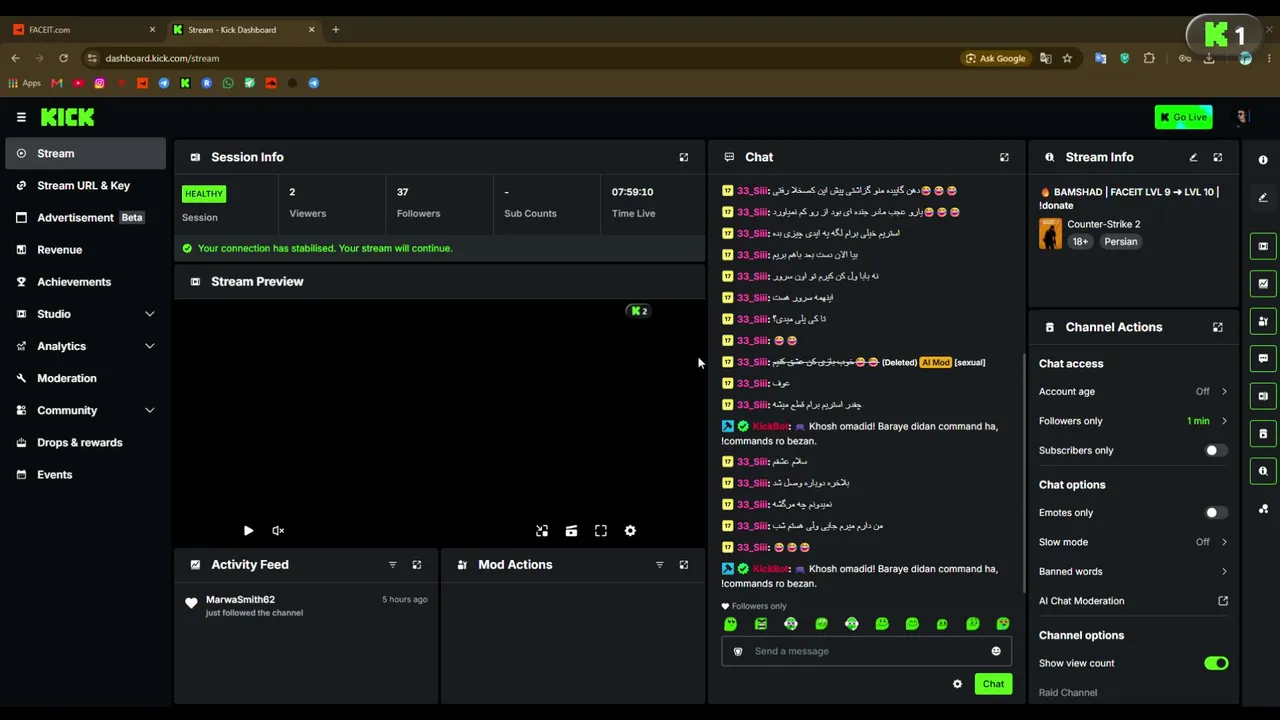Expand the Channel Actions panel
The width and height of the screenshot is (1280, 720).
[1218, 327]
